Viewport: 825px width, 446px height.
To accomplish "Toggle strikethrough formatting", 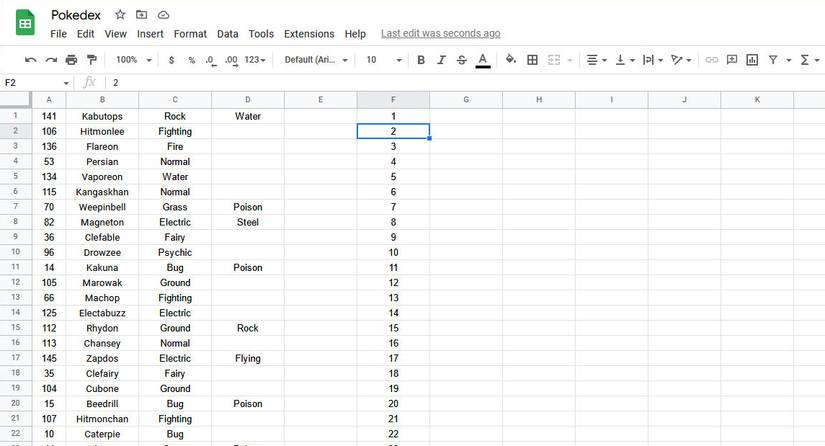I will (x=461, y=60).
